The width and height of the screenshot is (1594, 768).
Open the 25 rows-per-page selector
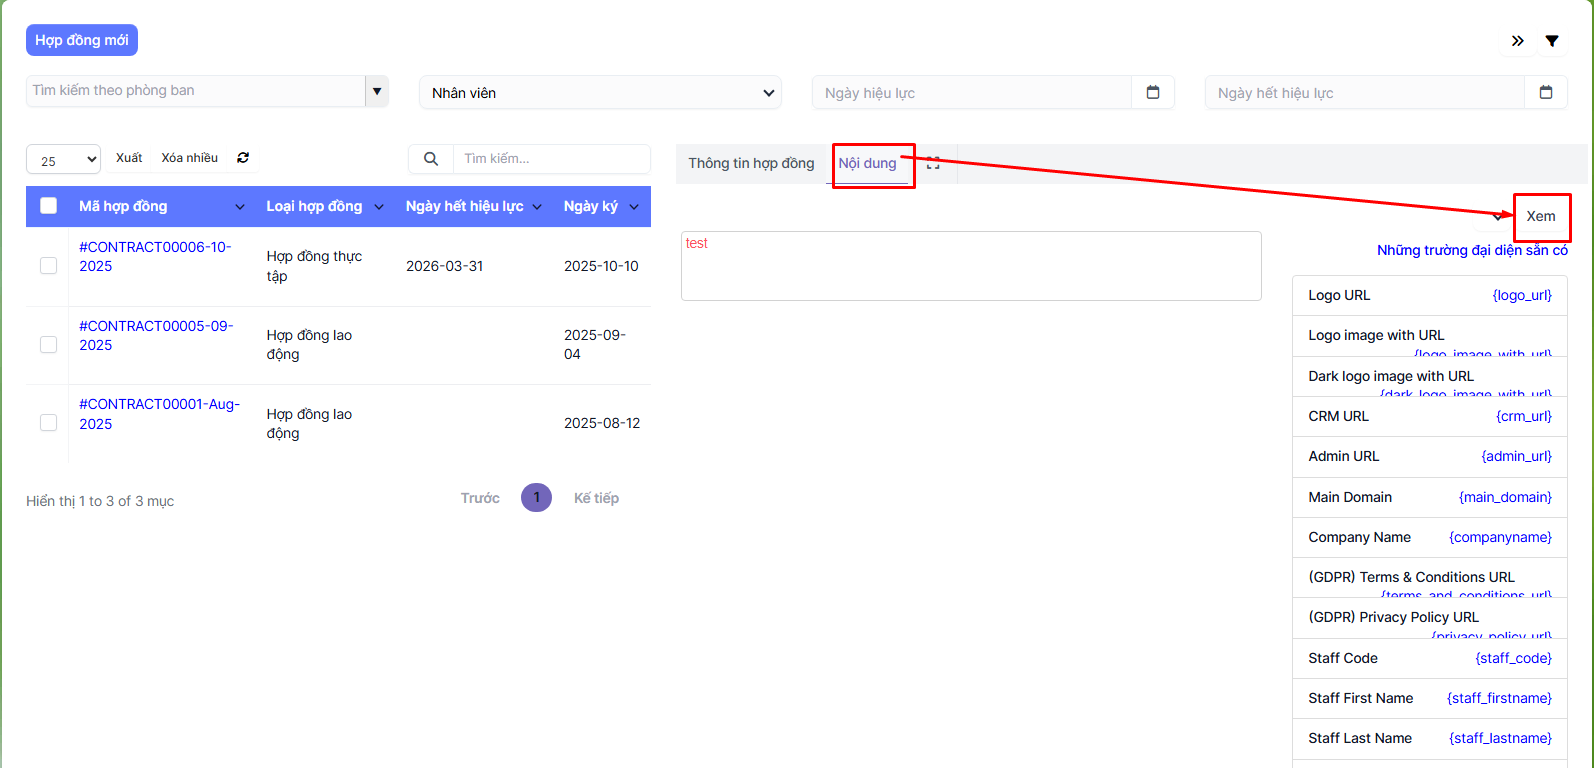click(64, 160)
